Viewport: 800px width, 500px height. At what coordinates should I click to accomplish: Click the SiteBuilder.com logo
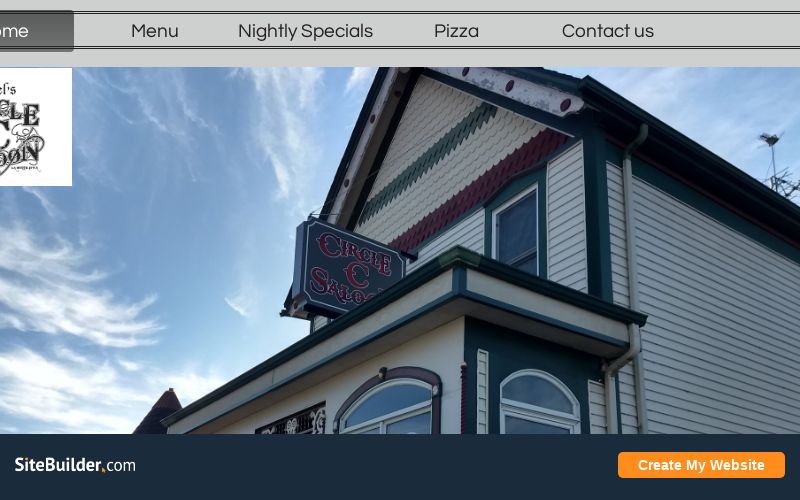click(x=75, y=465)
